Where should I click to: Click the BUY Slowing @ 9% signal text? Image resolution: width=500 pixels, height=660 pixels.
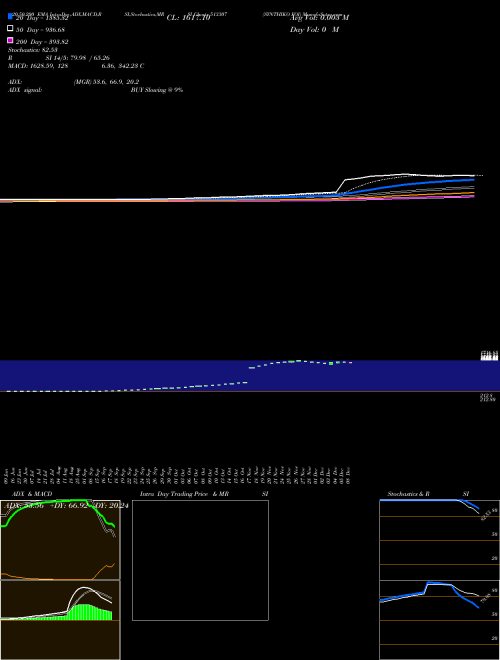(157, 90)
